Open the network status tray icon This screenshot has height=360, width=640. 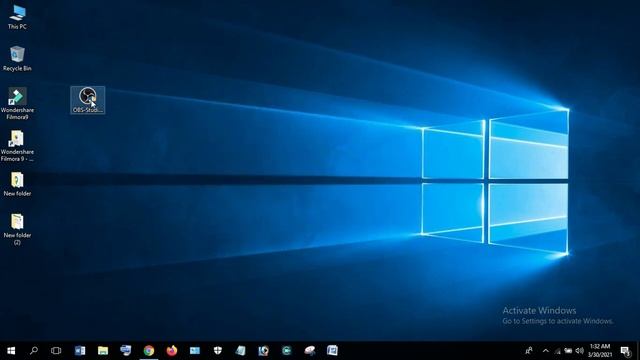coord(558,351)
